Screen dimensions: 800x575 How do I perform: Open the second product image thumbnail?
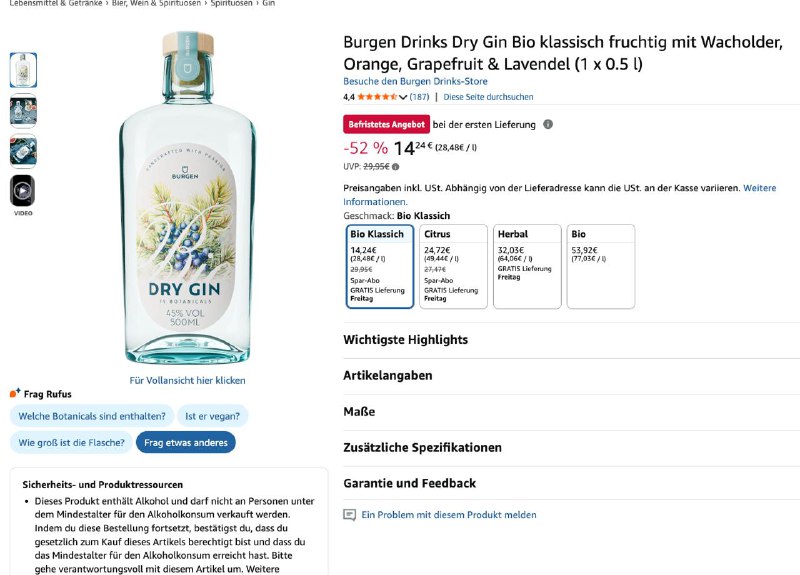(x=23, y=110)
